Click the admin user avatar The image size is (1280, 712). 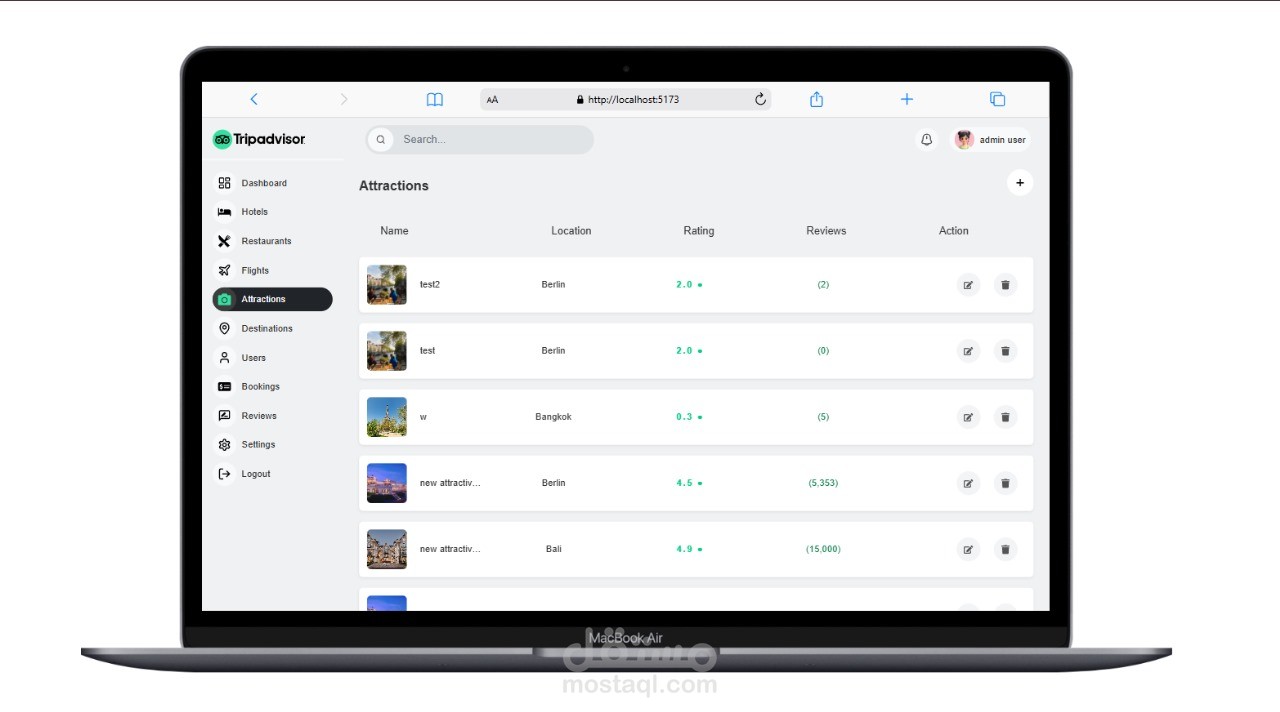tap(964, 140)
